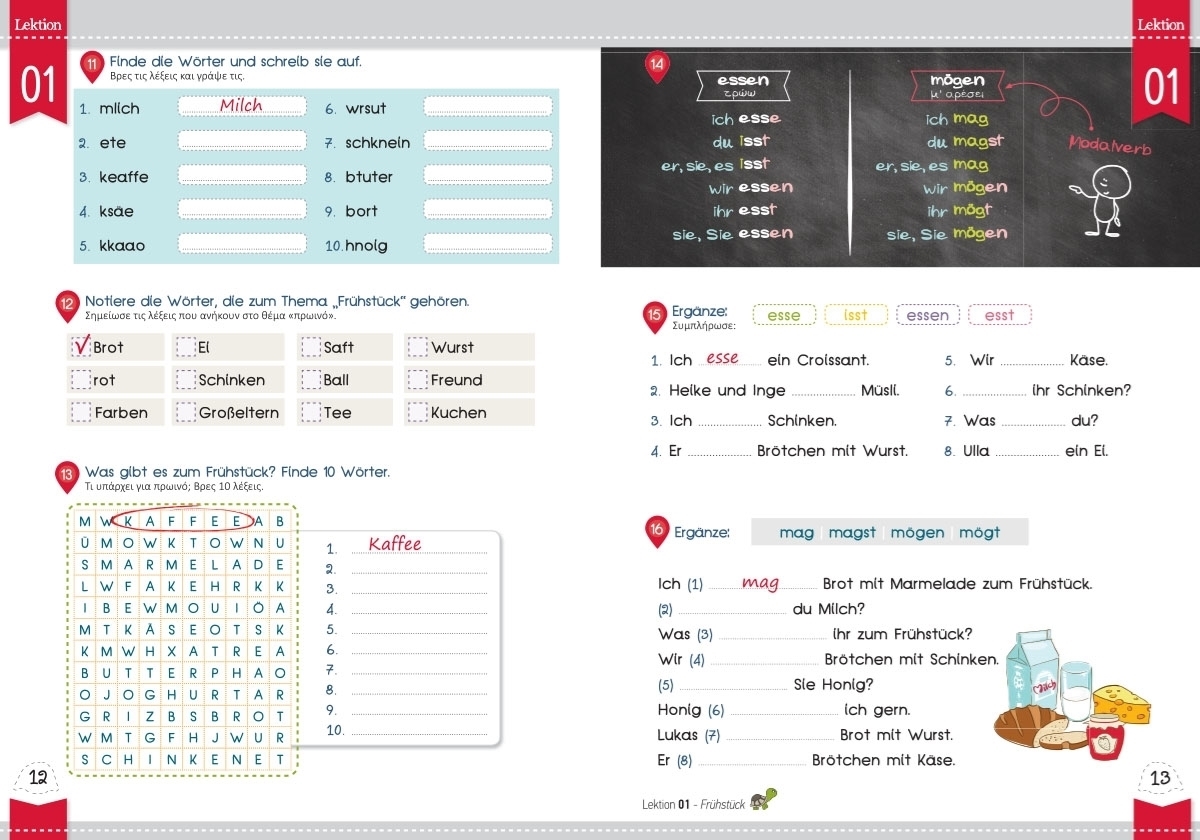Click the answer box next to 'schkneln'
This screenshot has height=840, width=1200.
point(488,142)
